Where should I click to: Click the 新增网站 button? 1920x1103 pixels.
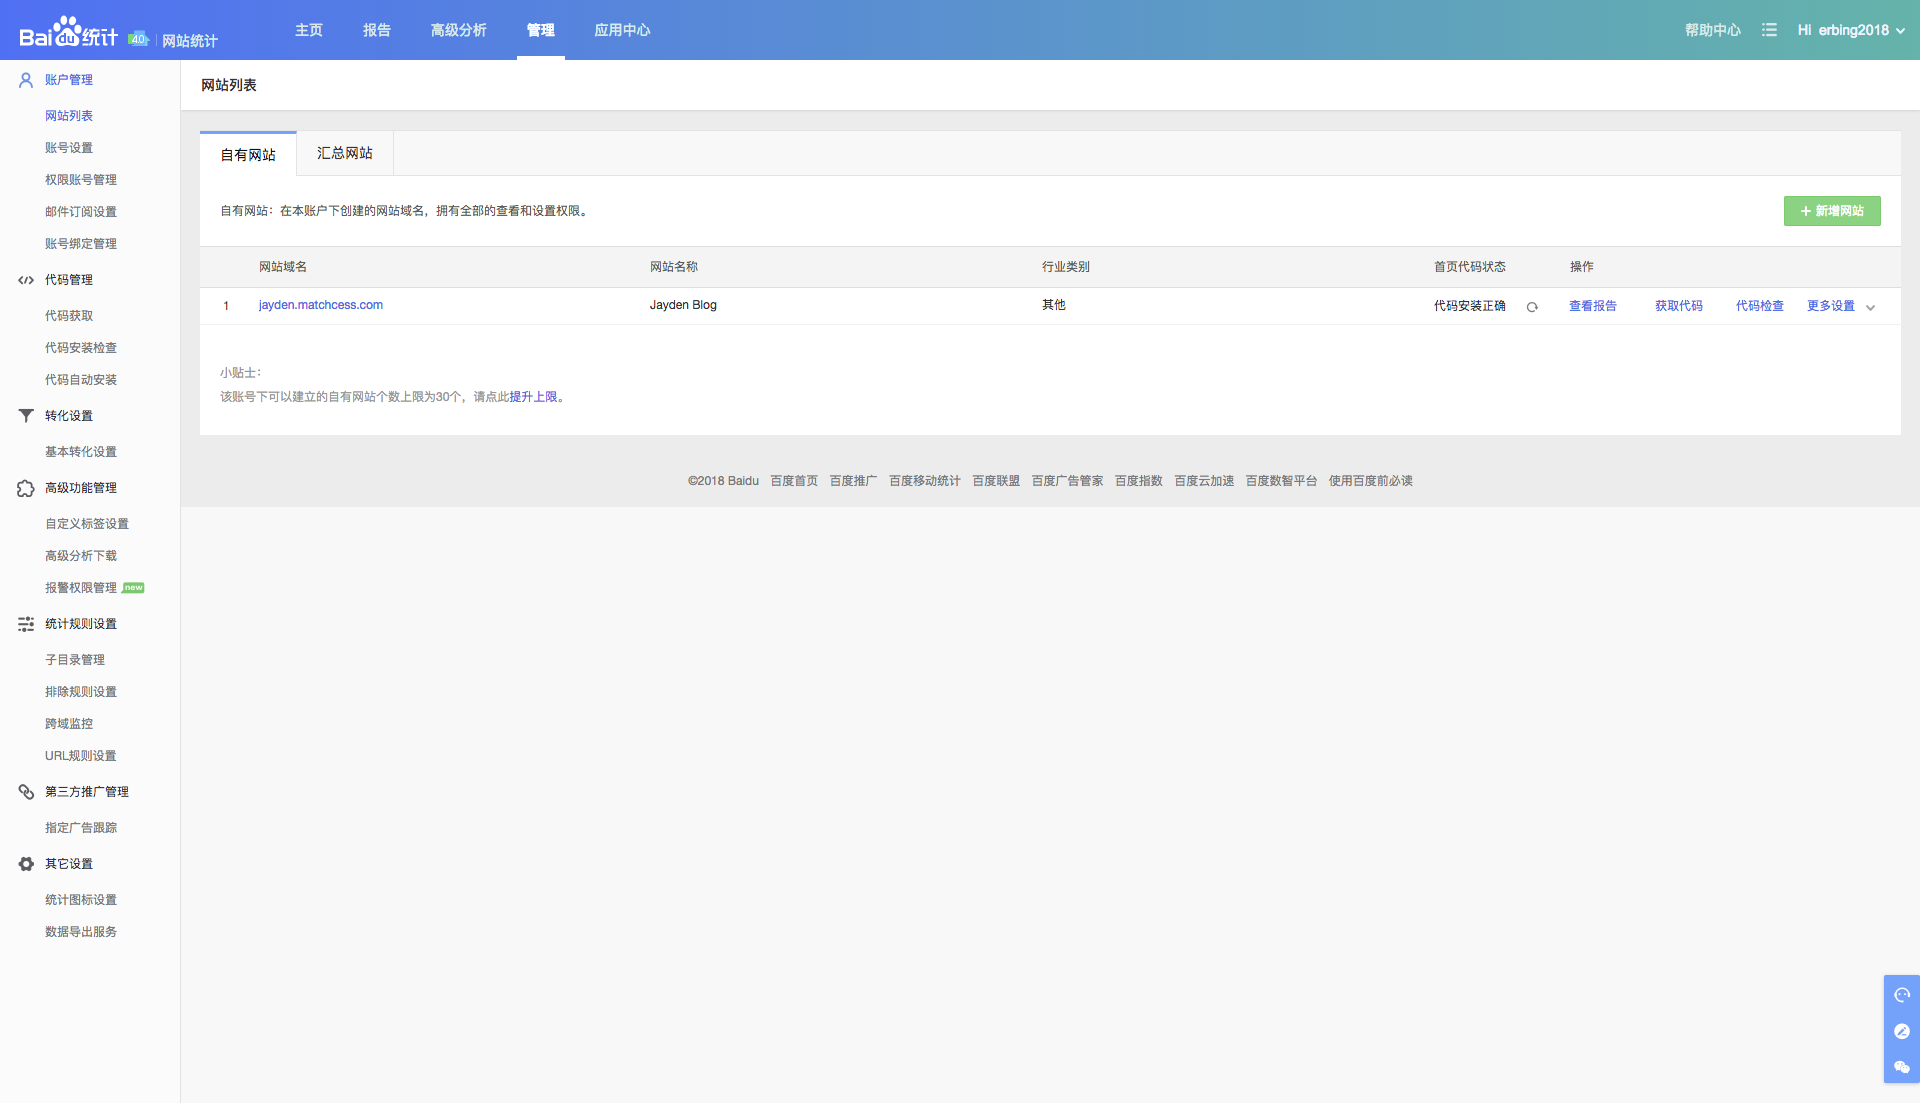pyautogui.click(x=1831, y=211)
